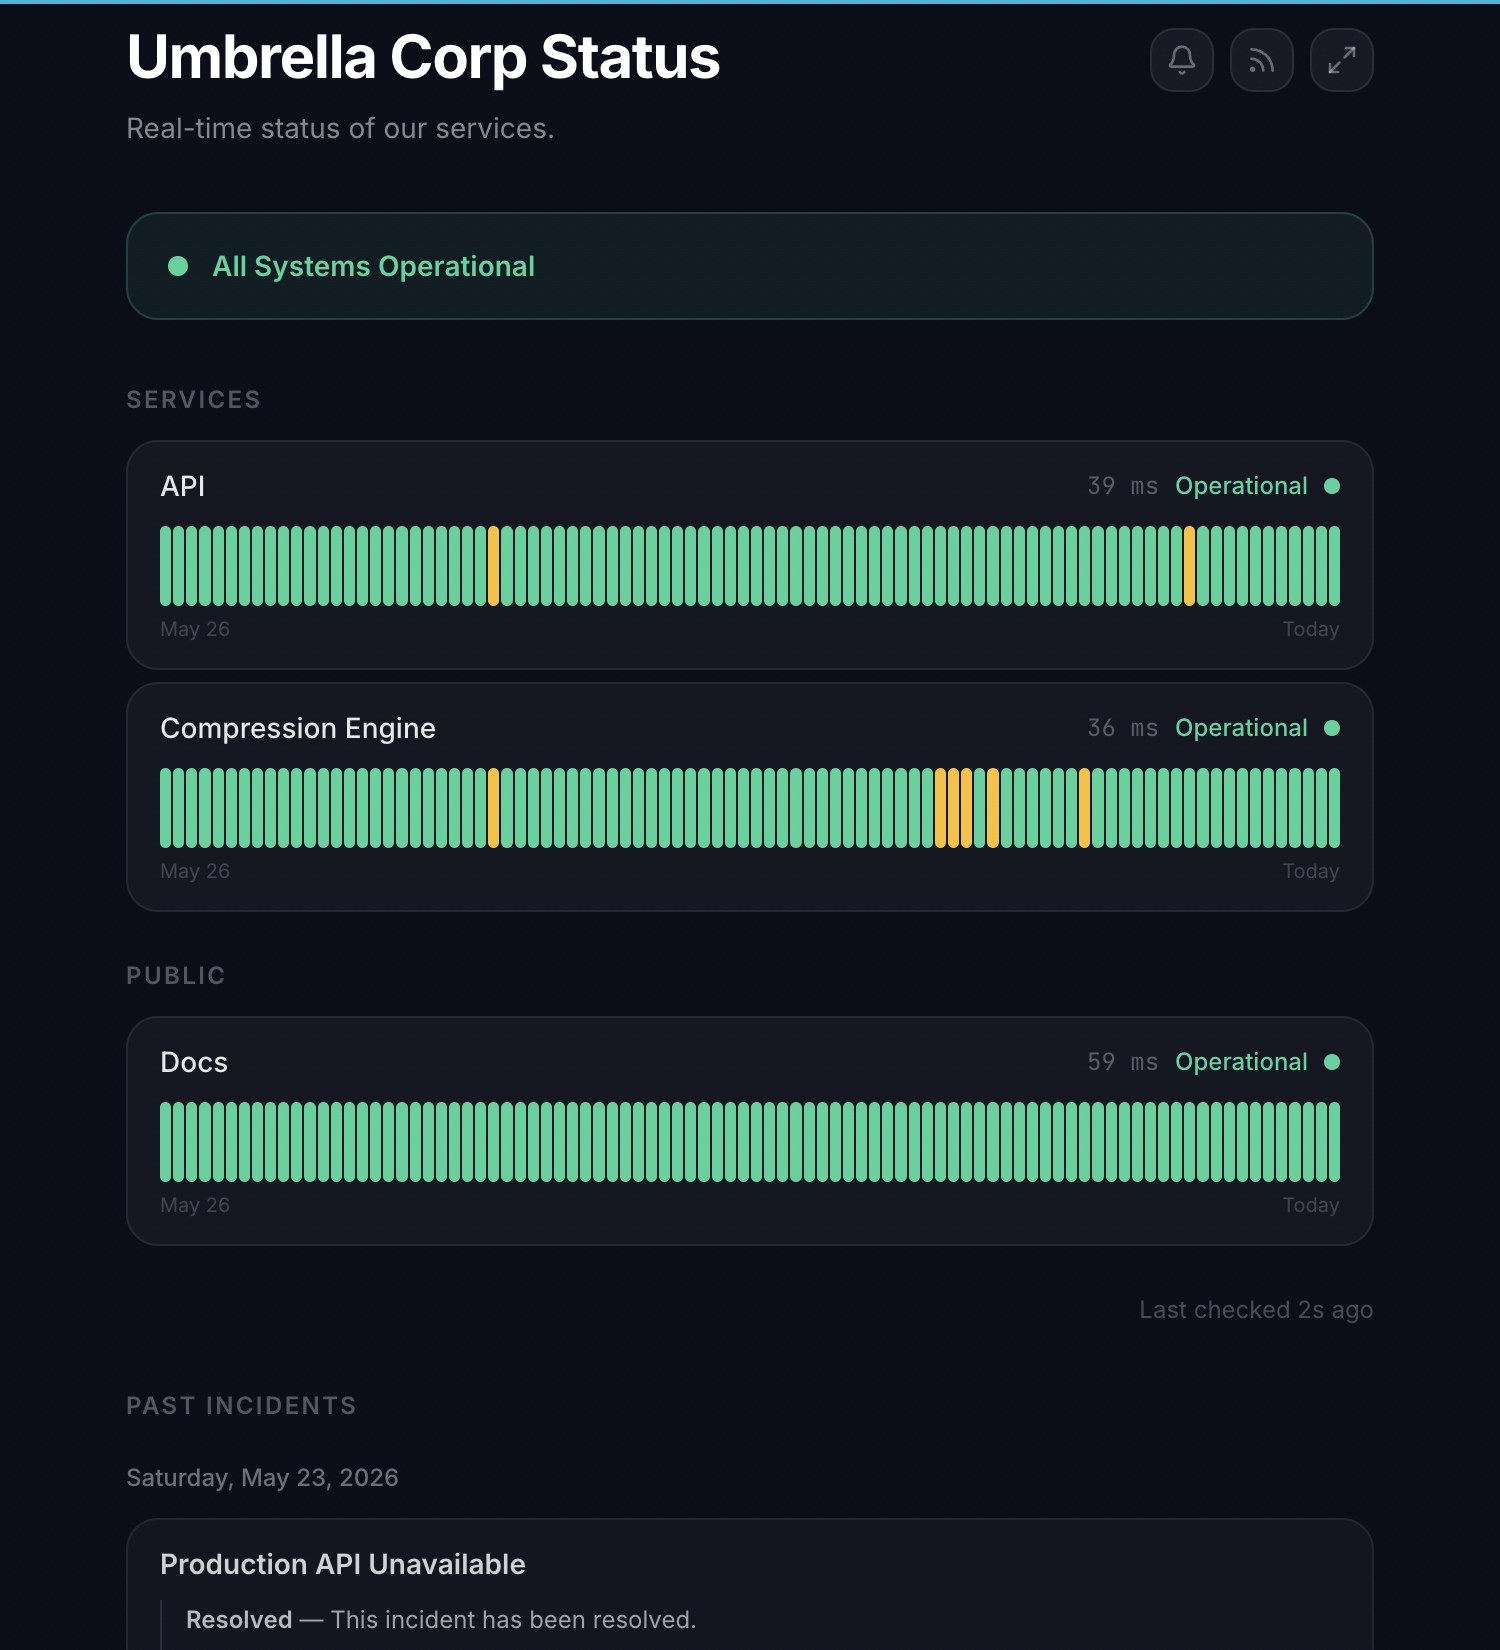The width and height of the screenshot is (1500, 1650).
Task: Click the Resolved incident update text
Action: pos(441,1620)
